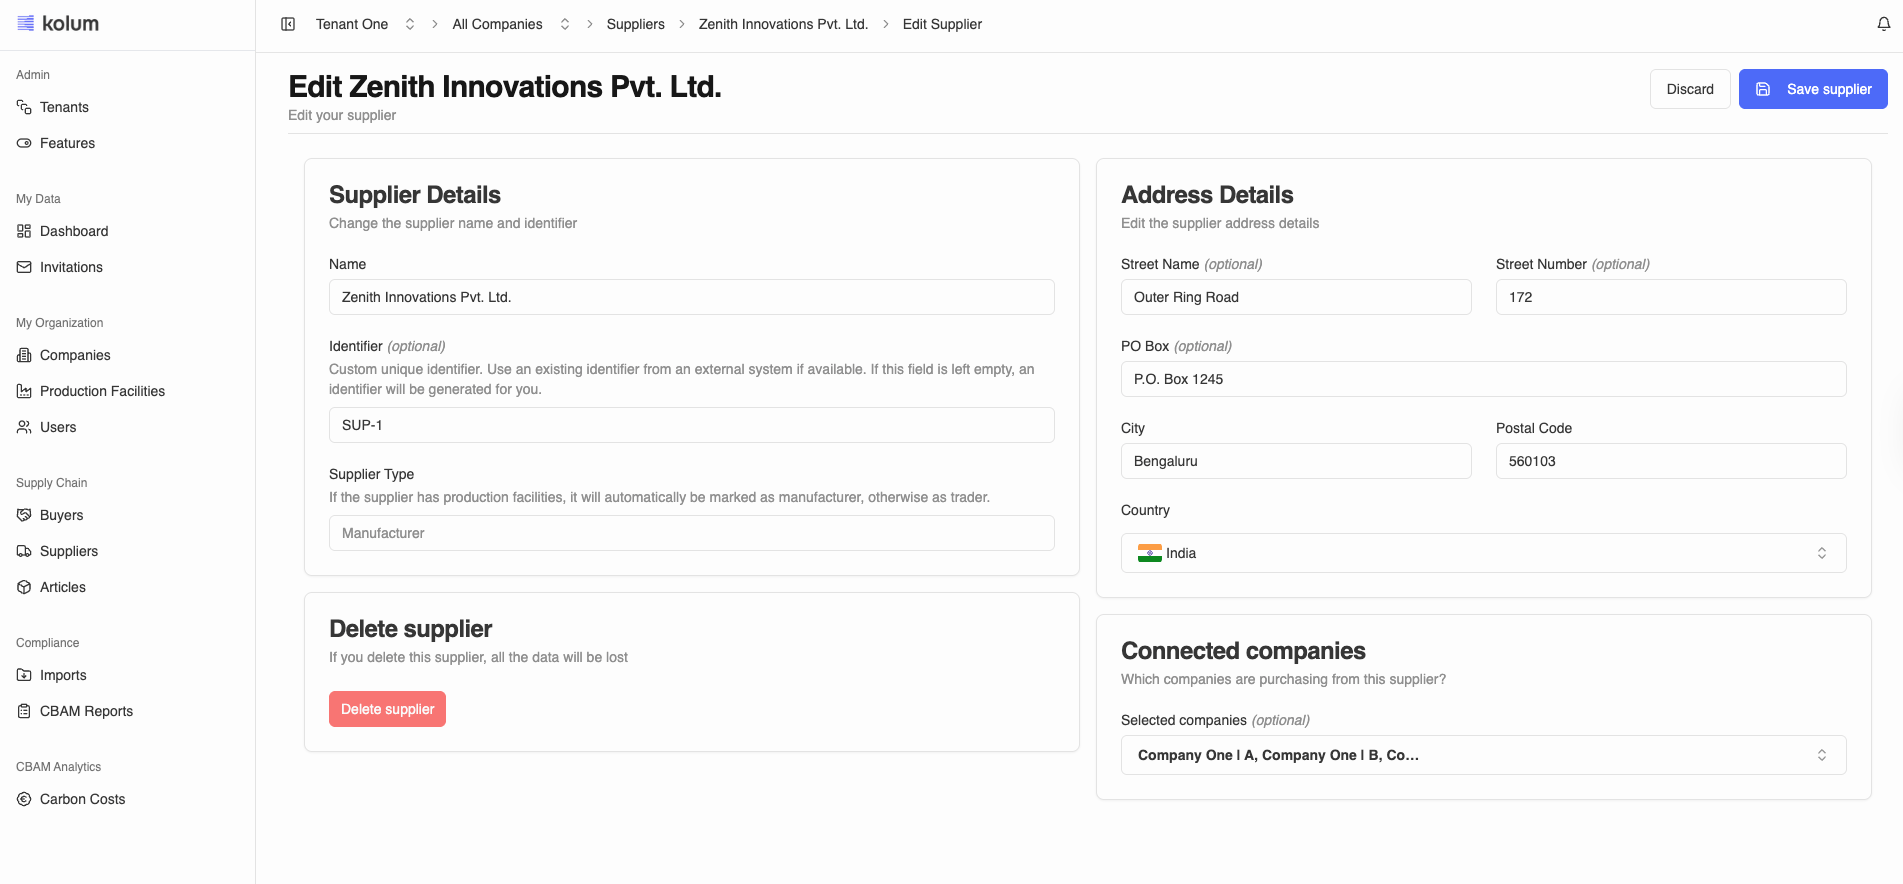This screenshot has height=884, width=1903.
Task: Click the Save supplier button
Action: coord(1812,89)
